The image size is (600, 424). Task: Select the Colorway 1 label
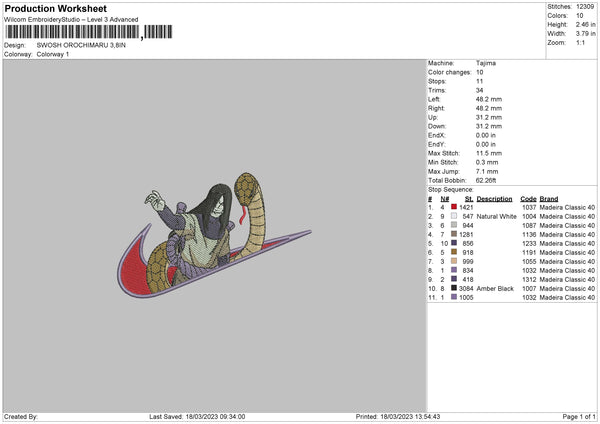coord(53,54)
